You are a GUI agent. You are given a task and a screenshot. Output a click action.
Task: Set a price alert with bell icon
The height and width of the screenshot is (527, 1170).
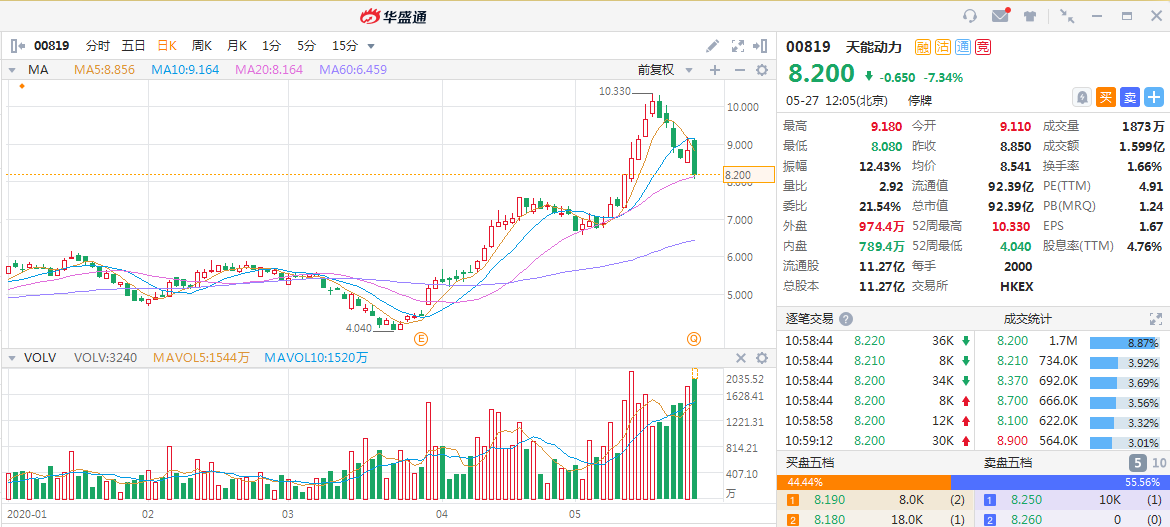coord(1081,97)
